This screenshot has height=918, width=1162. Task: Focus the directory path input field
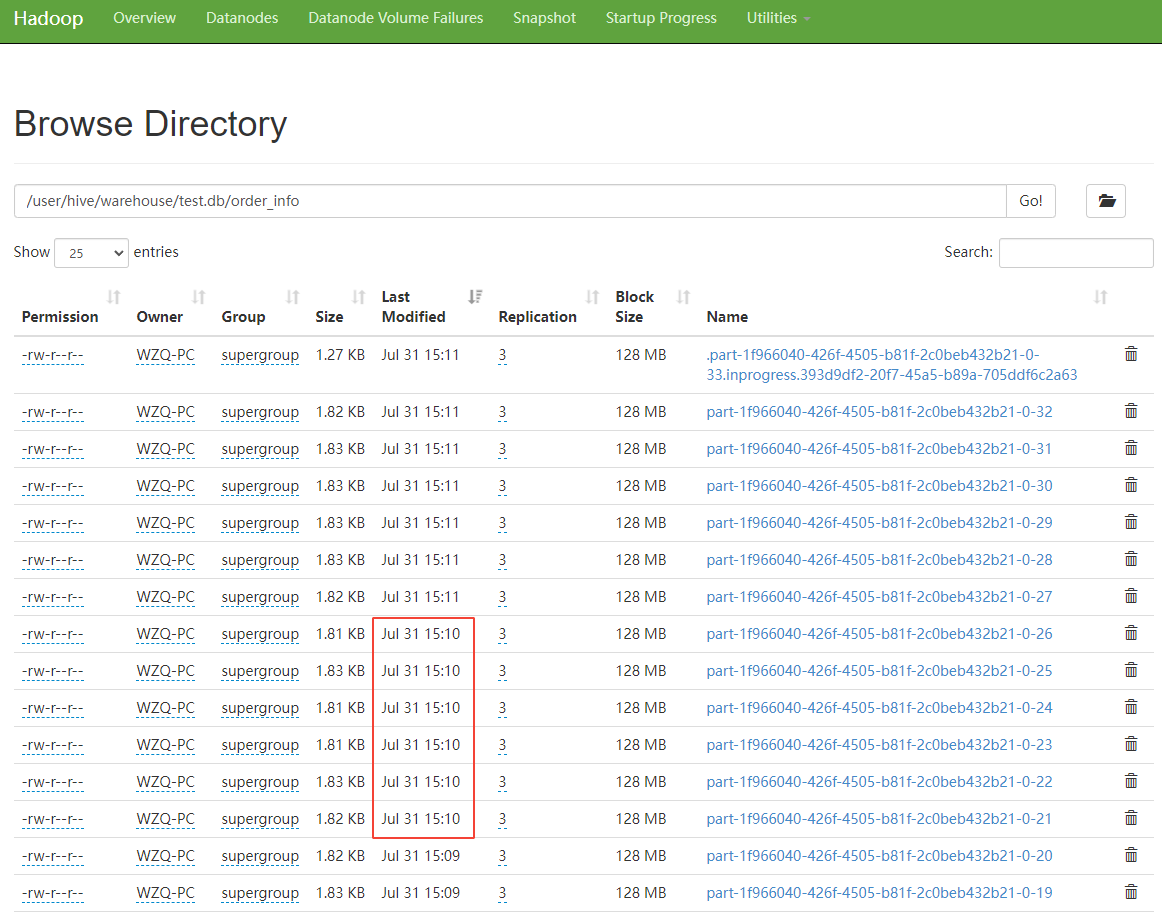pos(510,201)
